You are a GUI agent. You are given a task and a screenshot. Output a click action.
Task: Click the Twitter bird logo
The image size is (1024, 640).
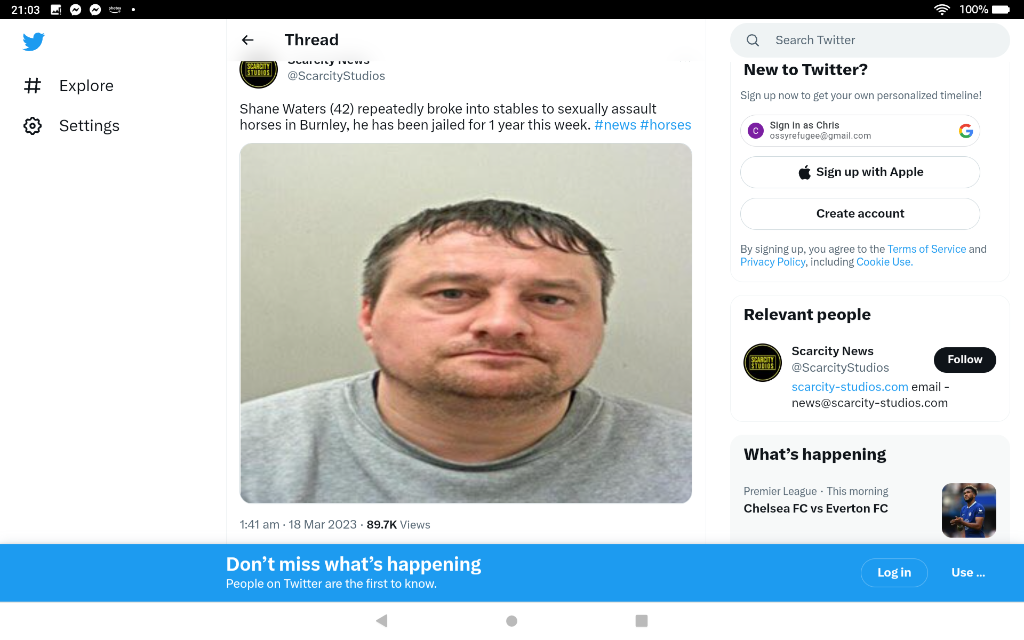[33, 42]
